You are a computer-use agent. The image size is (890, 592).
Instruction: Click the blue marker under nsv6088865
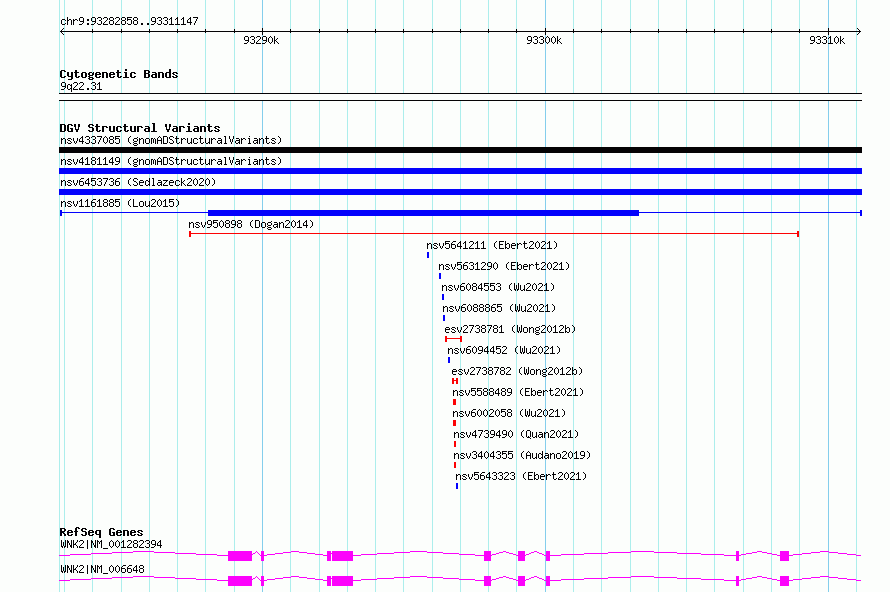tap(444, 318)
